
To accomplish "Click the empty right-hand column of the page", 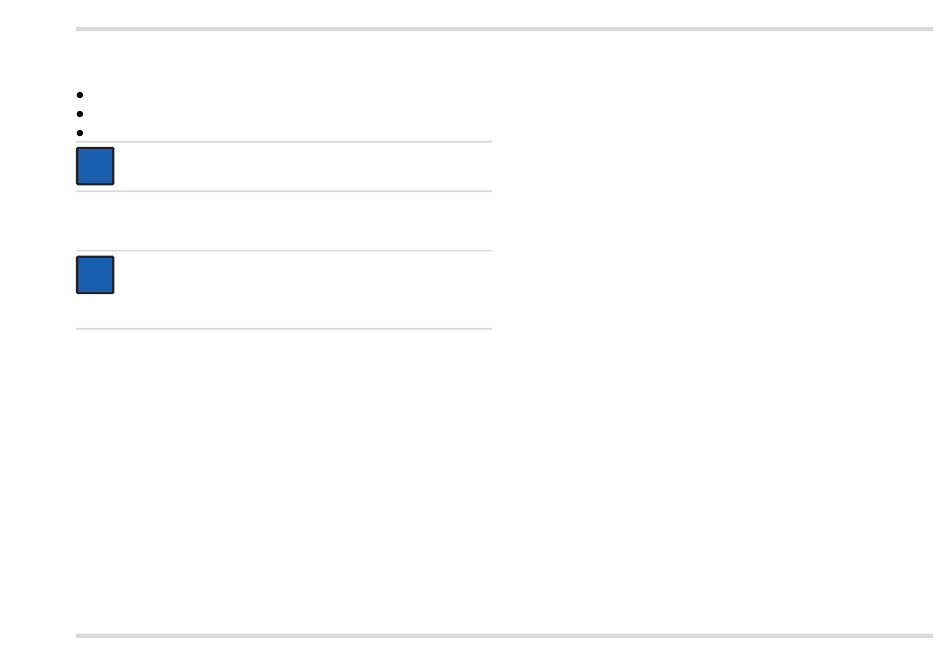I will pos(713,332).
